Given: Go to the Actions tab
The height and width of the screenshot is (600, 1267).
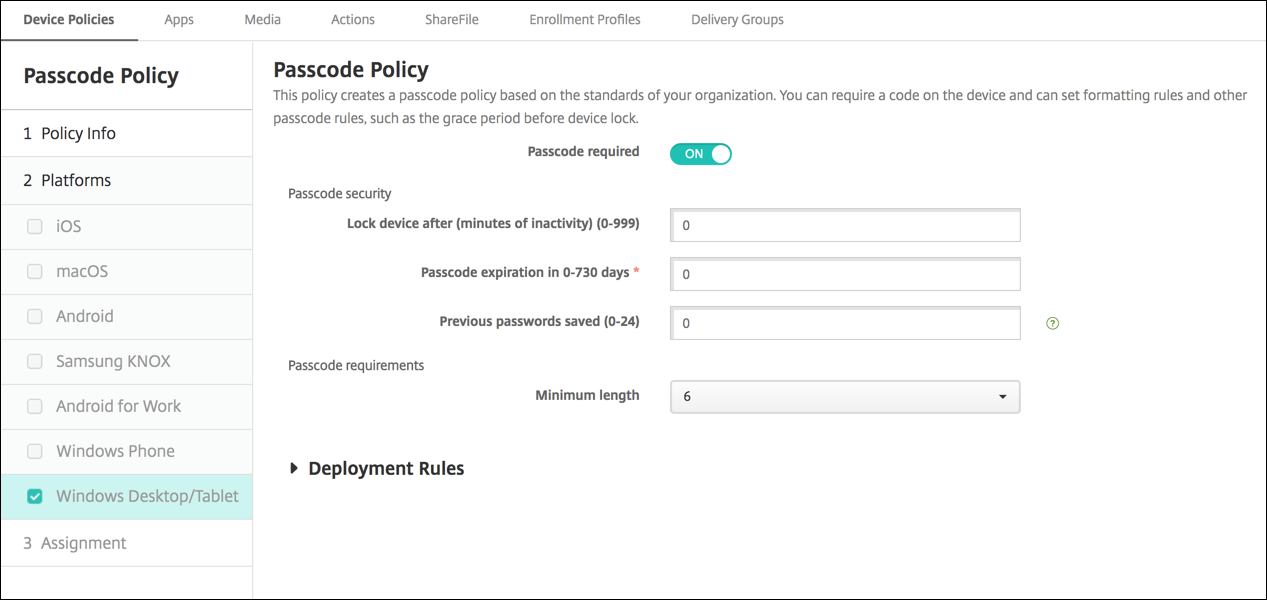Looking at the screenshot, I should click(353, 20).
